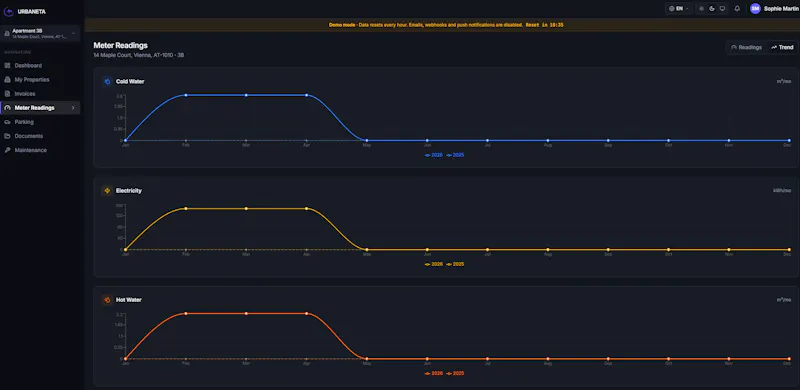800x390 pixels.
Task: Click Cold Water Apr data point
Action: [x=306, y=95]
